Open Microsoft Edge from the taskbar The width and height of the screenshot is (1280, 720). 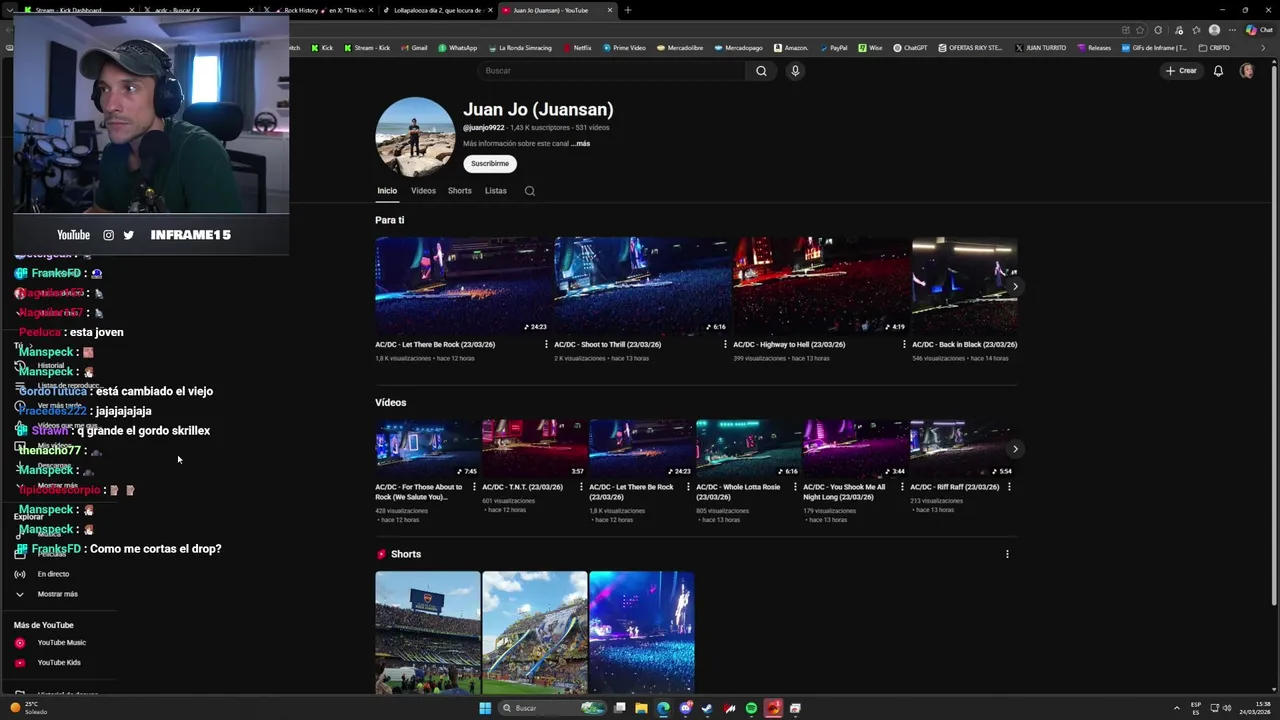pyautogui.click(x=663, y=708)
